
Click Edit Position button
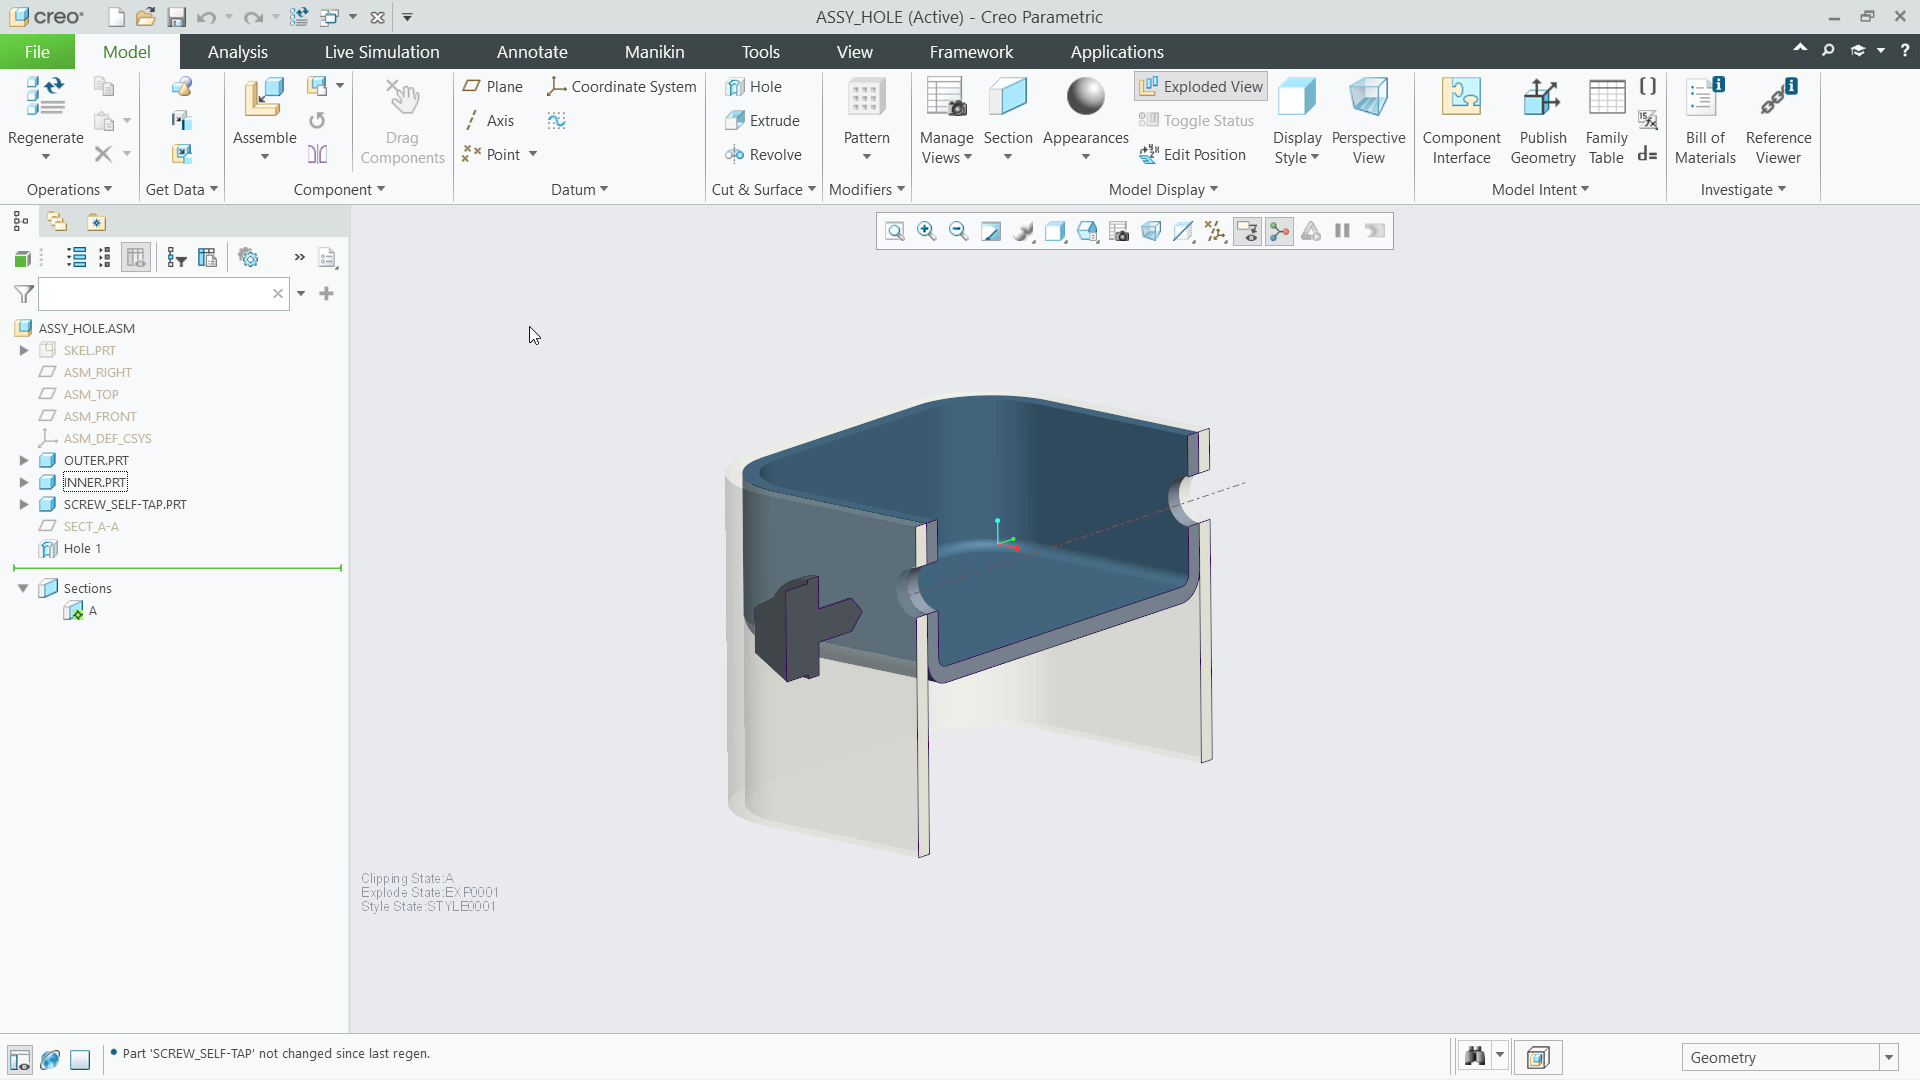(1193, 155)
